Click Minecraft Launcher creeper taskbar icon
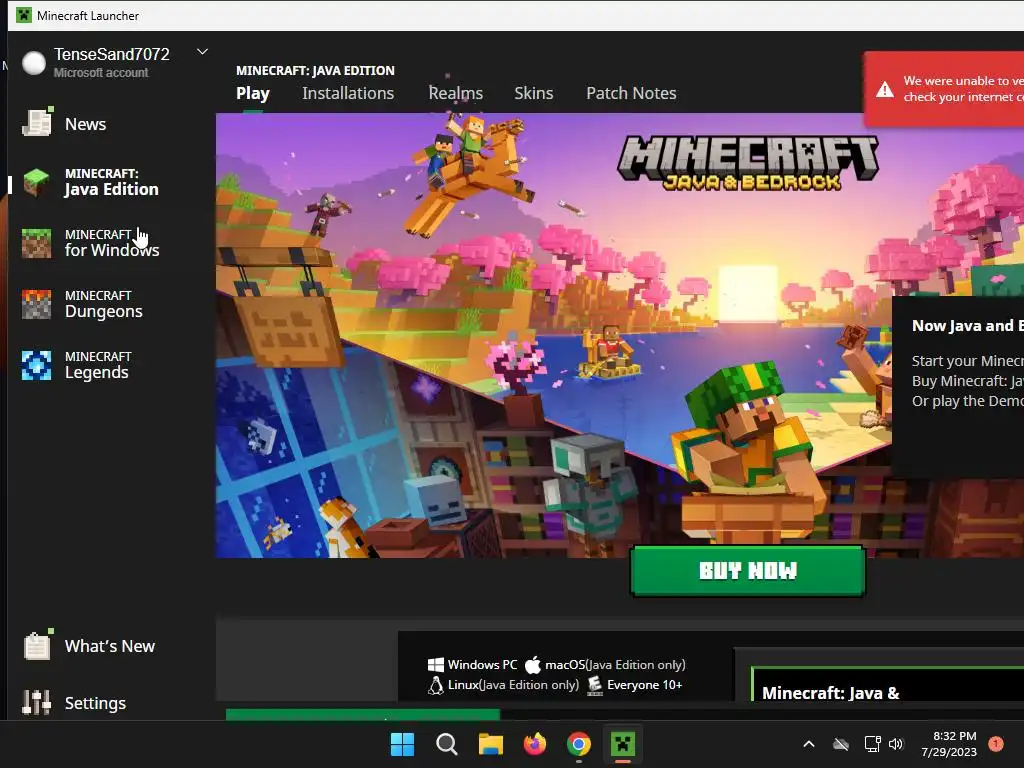Screen dimensions: 1024x768 coord(623,744)
